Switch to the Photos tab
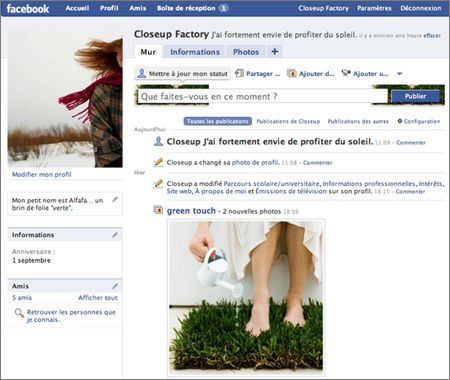The height and width of the screenshot is (380, 450). click(x=246, y=52)
